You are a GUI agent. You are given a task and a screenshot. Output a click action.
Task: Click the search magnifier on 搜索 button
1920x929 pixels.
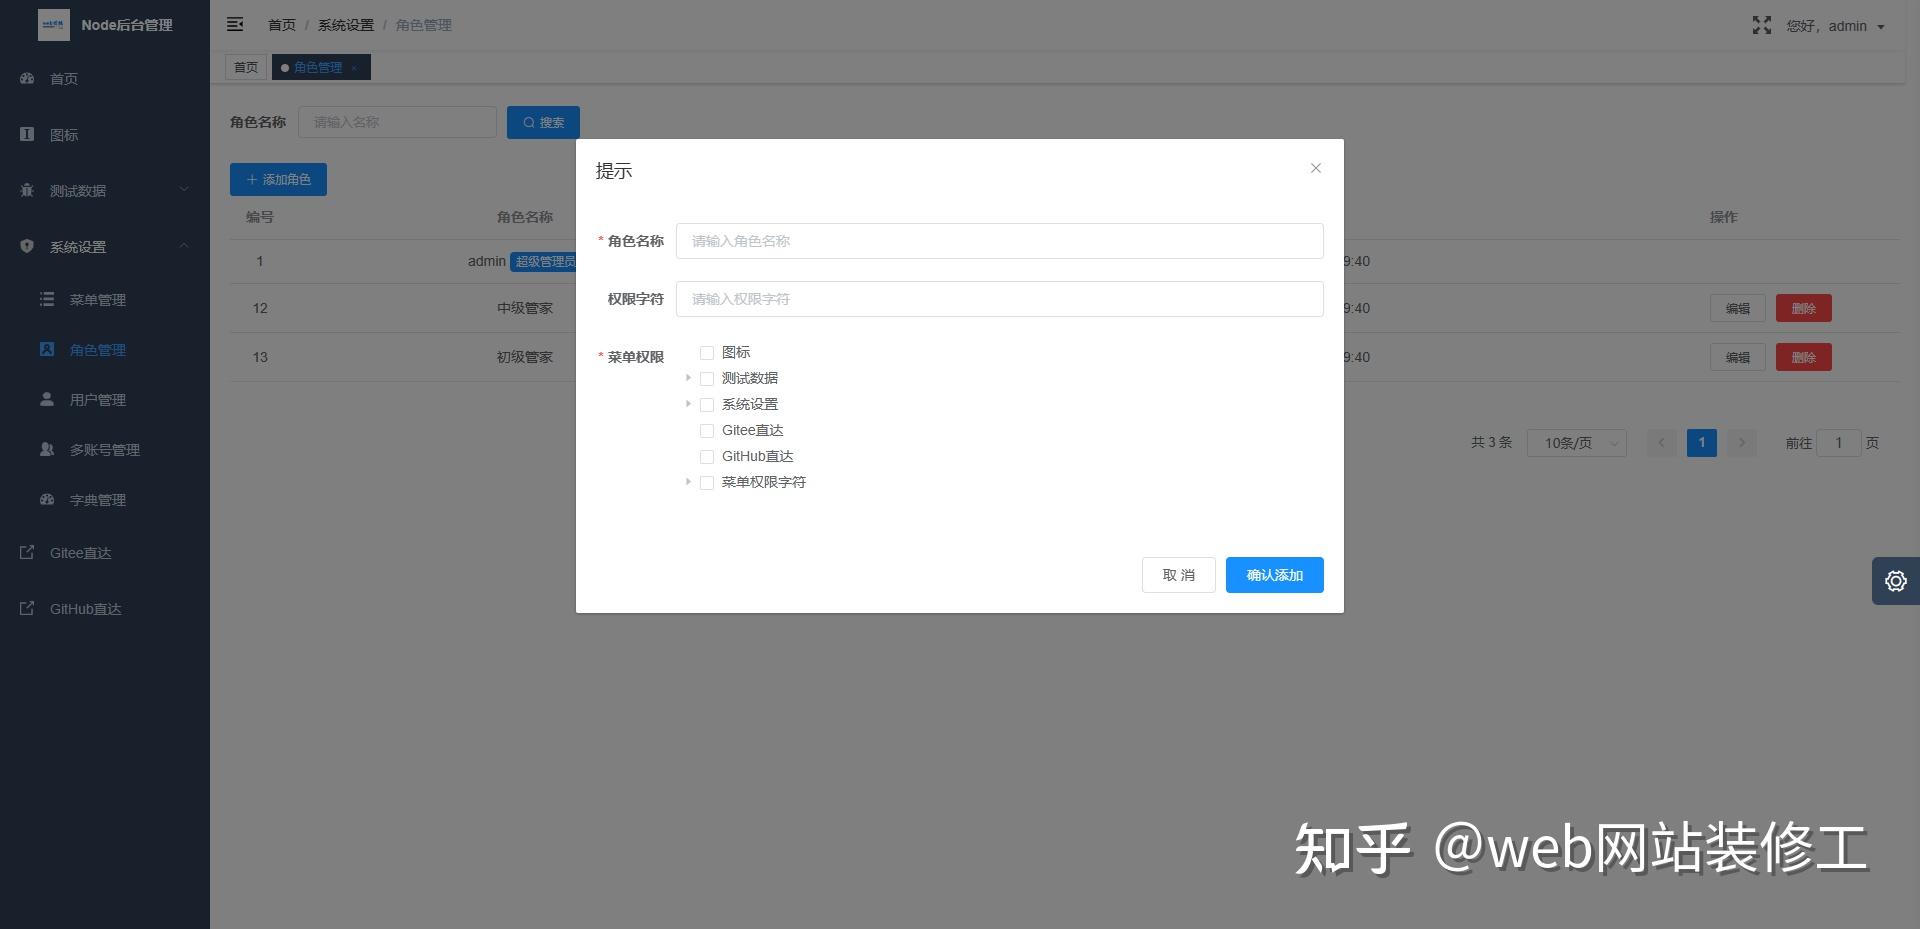click(x=529, y=122)
